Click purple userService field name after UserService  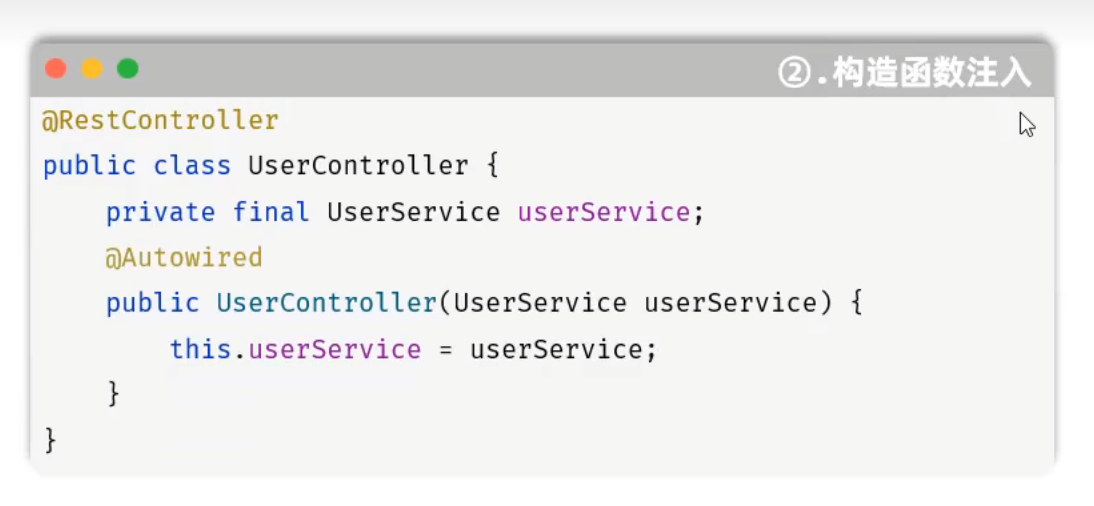[603, 212]
